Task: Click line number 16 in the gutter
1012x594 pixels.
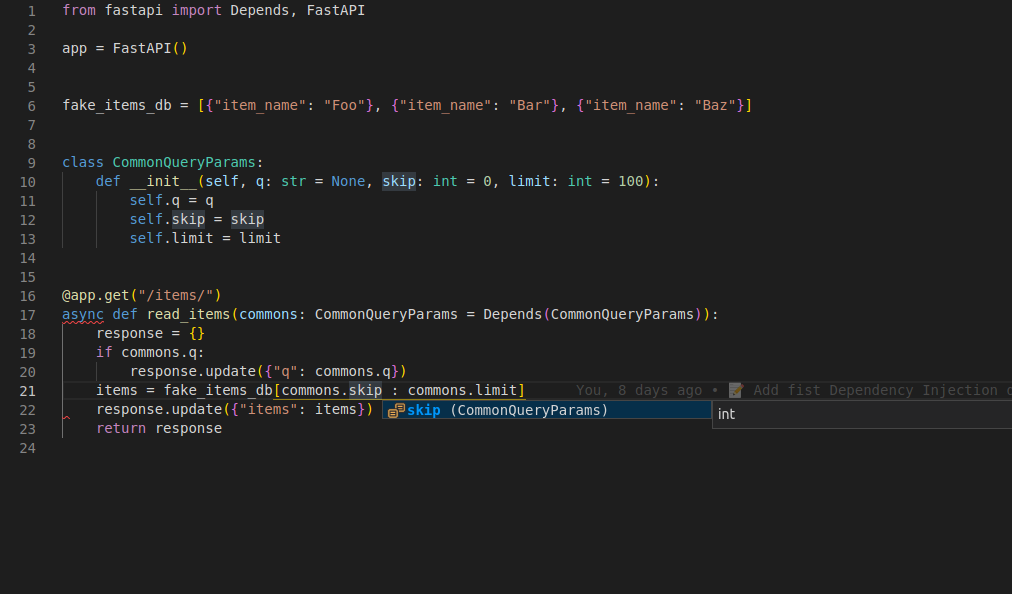Action: 27,295
